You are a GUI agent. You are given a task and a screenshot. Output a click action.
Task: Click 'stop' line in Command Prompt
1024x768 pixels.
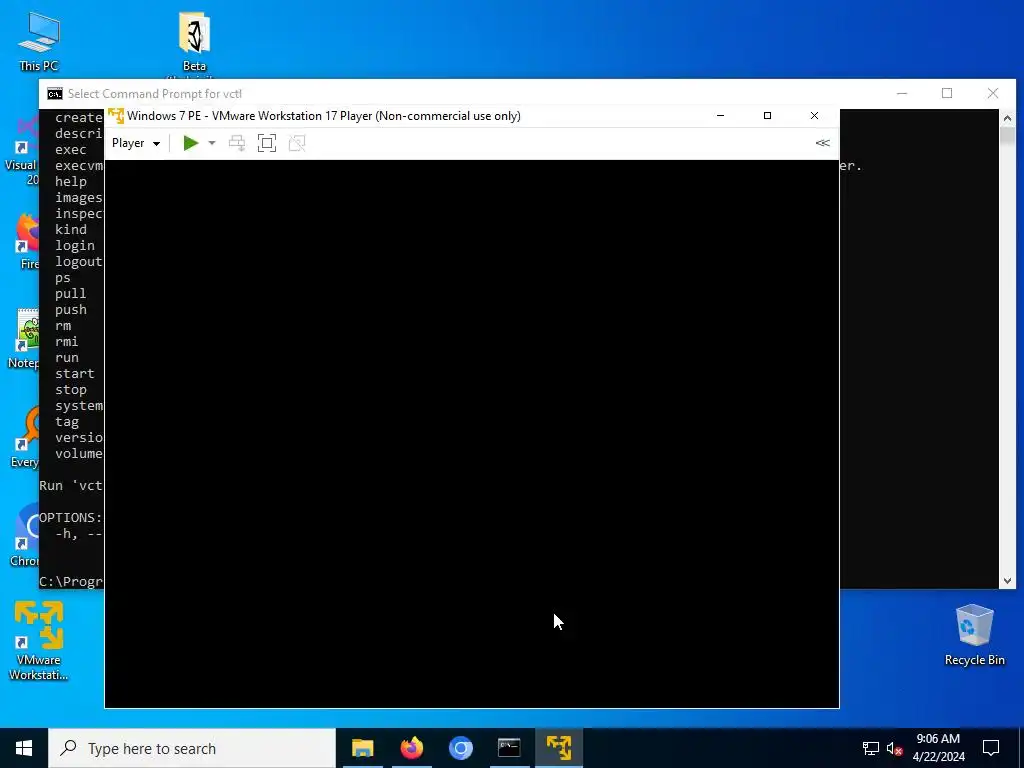pyautogui.click(x=71, y=390)
